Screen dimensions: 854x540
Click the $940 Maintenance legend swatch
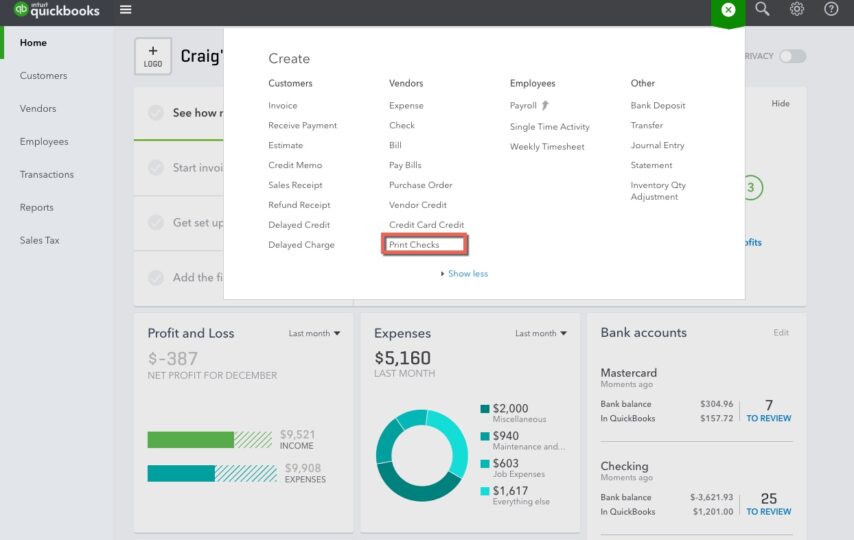coord(485,436)
